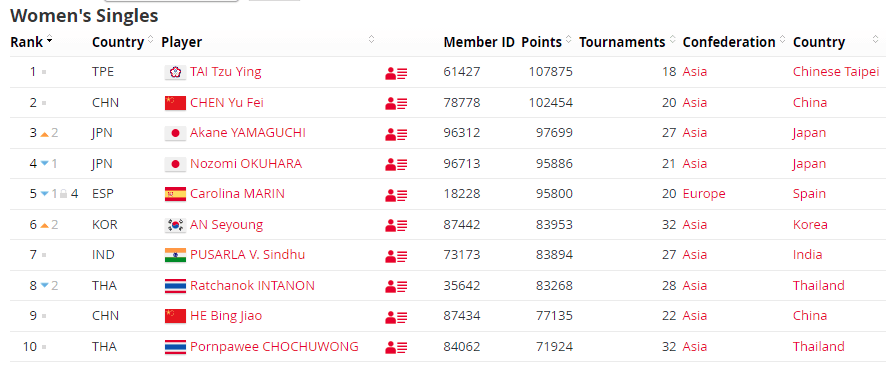Follow the Korea country link

810,224
